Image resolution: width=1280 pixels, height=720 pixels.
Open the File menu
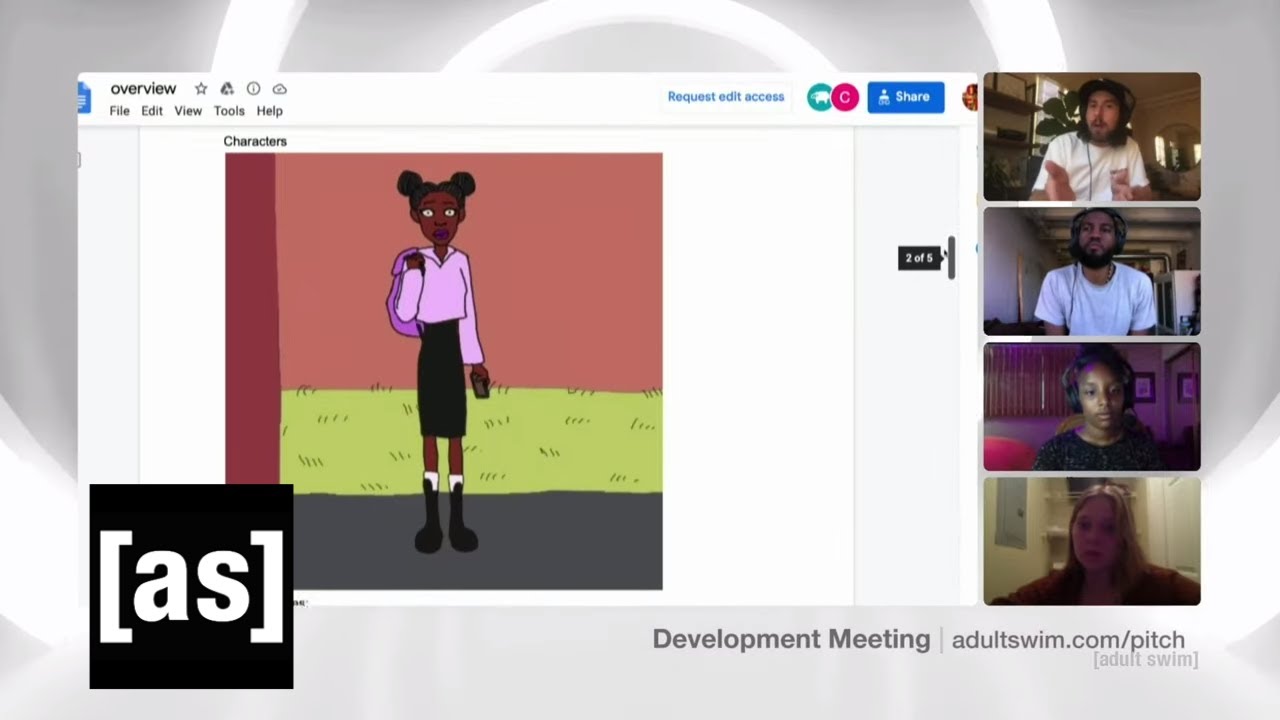119,111
